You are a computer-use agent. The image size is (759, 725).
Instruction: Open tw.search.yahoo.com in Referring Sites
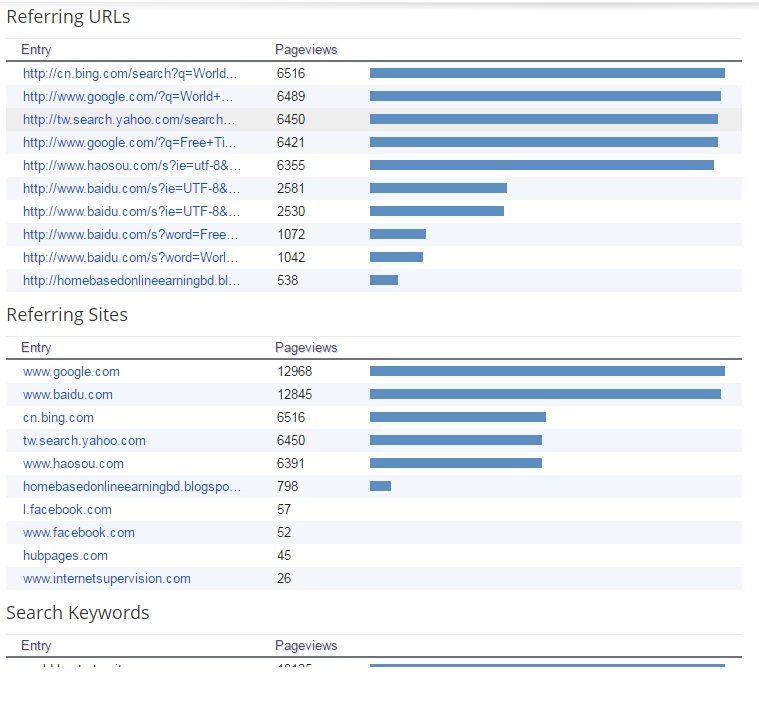tap(84, 440)
